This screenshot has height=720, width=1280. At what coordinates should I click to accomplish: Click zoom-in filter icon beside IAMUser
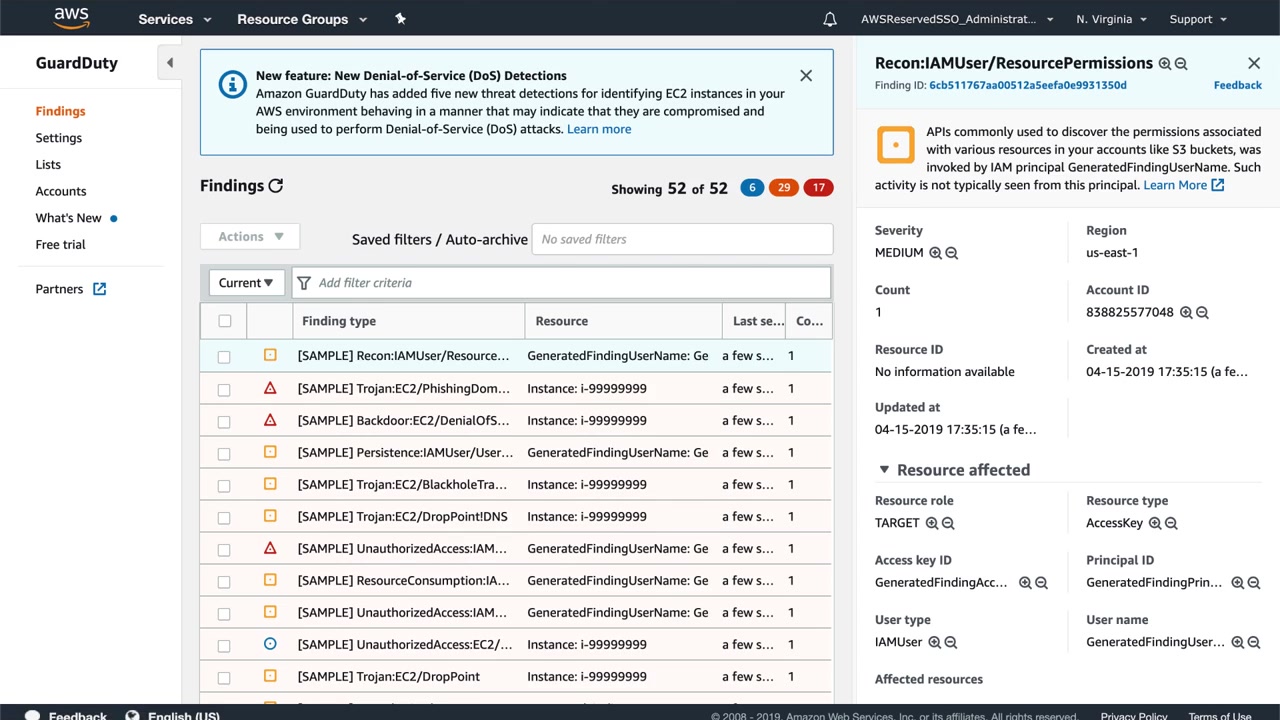(x=934, y=642)
